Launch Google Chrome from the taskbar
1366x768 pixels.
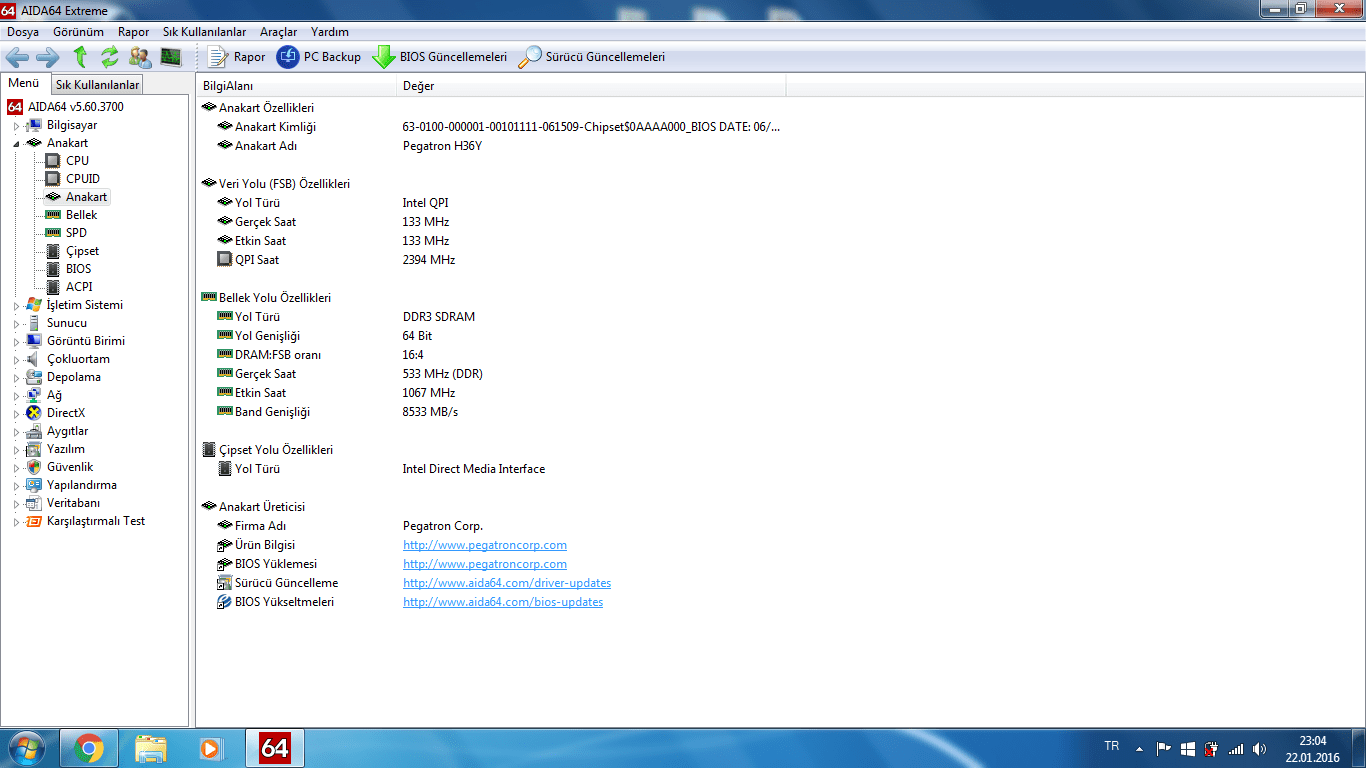click(89, 748)
